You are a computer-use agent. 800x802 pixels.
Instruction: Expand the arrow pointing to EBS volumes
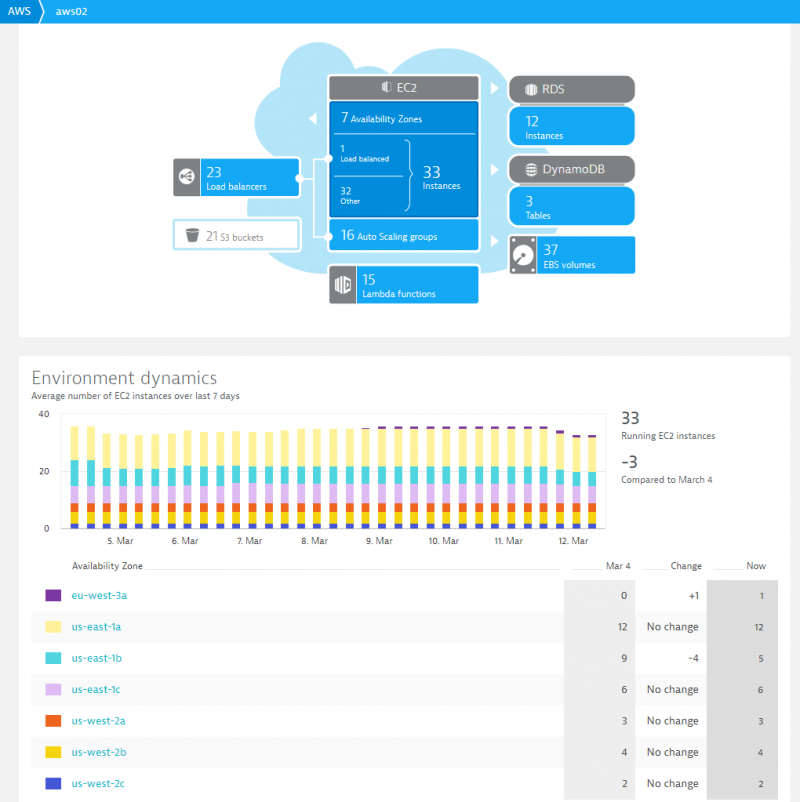pyautogui.click(x=494, y=242)
